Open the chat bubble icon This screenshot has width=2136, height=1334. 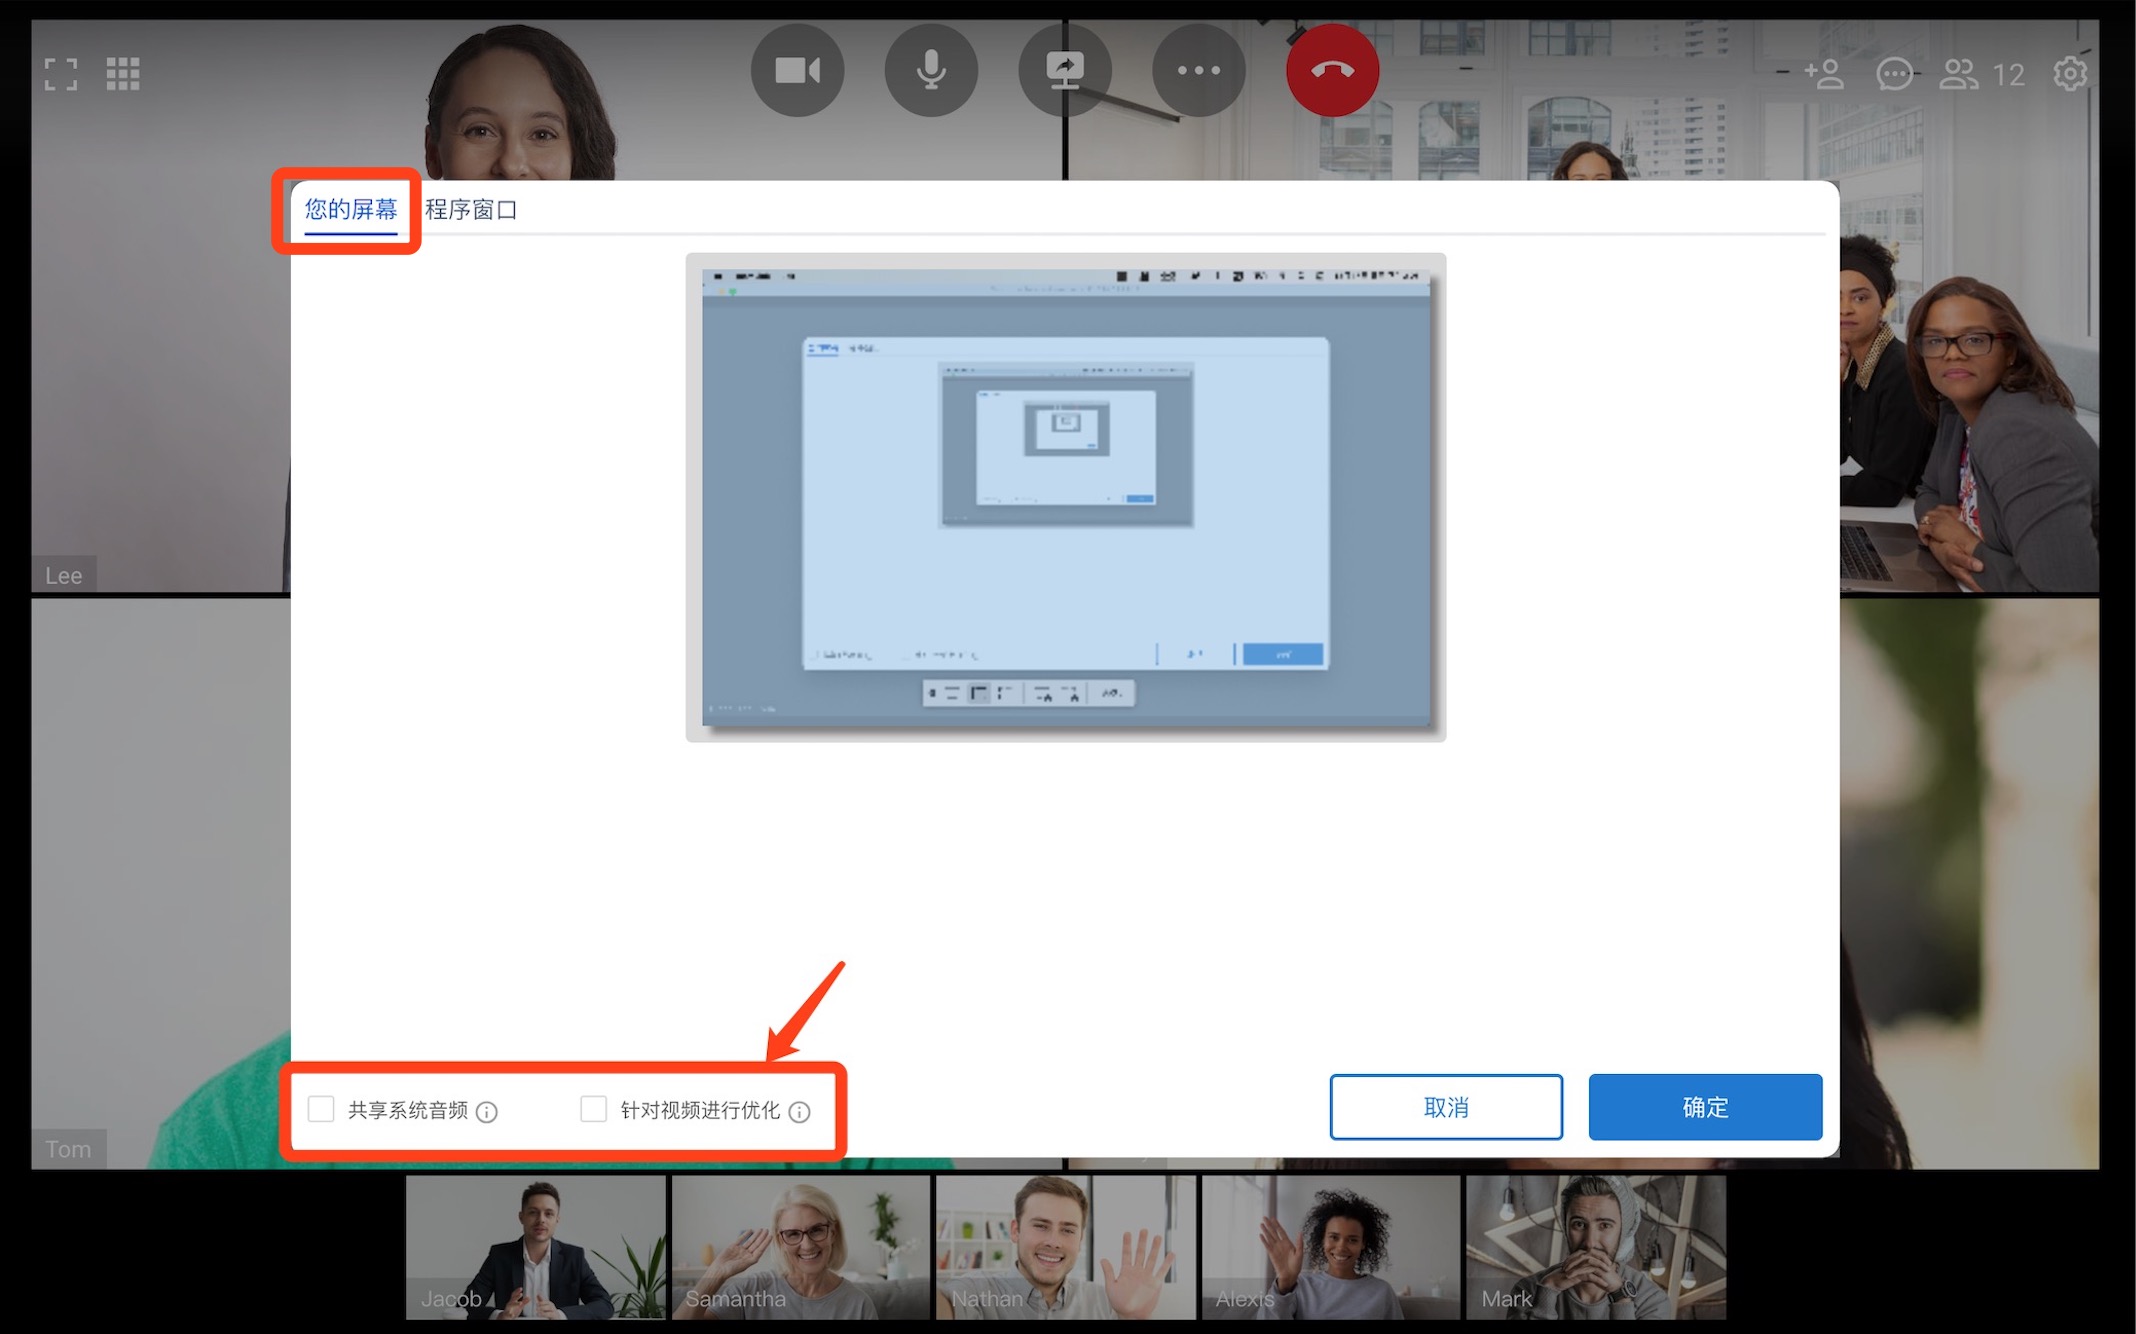tap(1894, 74)
